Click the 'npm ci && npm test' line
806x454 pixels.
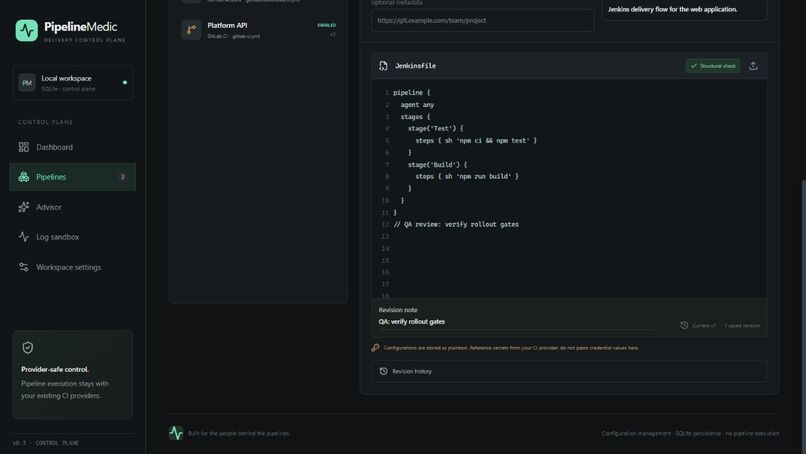pyautogui.click(x=476, y=140)
